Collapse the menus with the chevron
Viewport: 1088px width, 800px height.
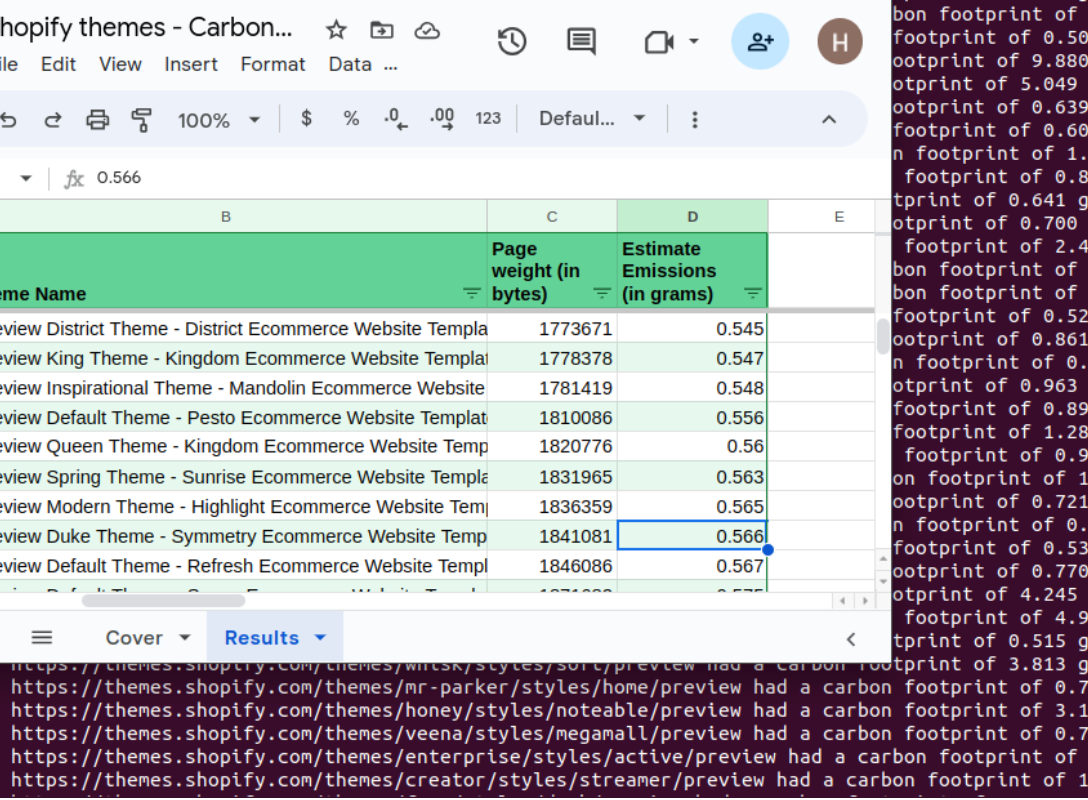pyautogui.click(x=828, y=119)
